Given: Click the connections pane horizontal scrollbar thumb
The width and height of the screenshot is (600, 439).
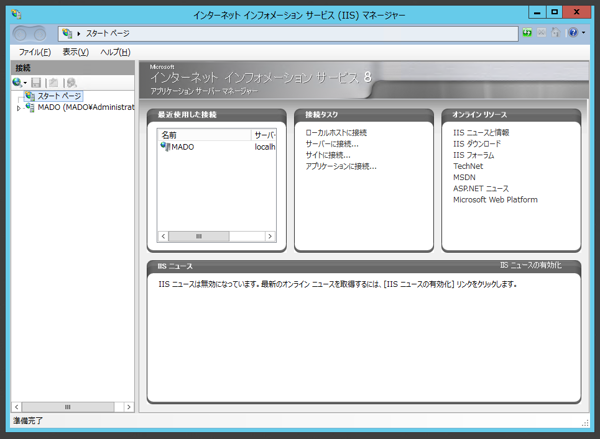Looking at the screenshot, I should (x=68, y=407).
